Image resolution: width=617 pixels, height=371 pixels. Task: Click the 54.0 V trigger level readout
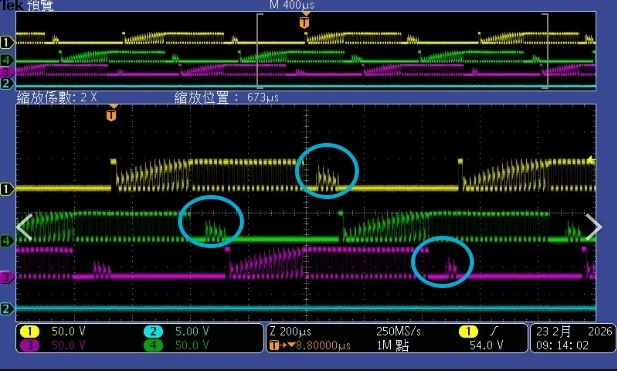pos(486,346)
